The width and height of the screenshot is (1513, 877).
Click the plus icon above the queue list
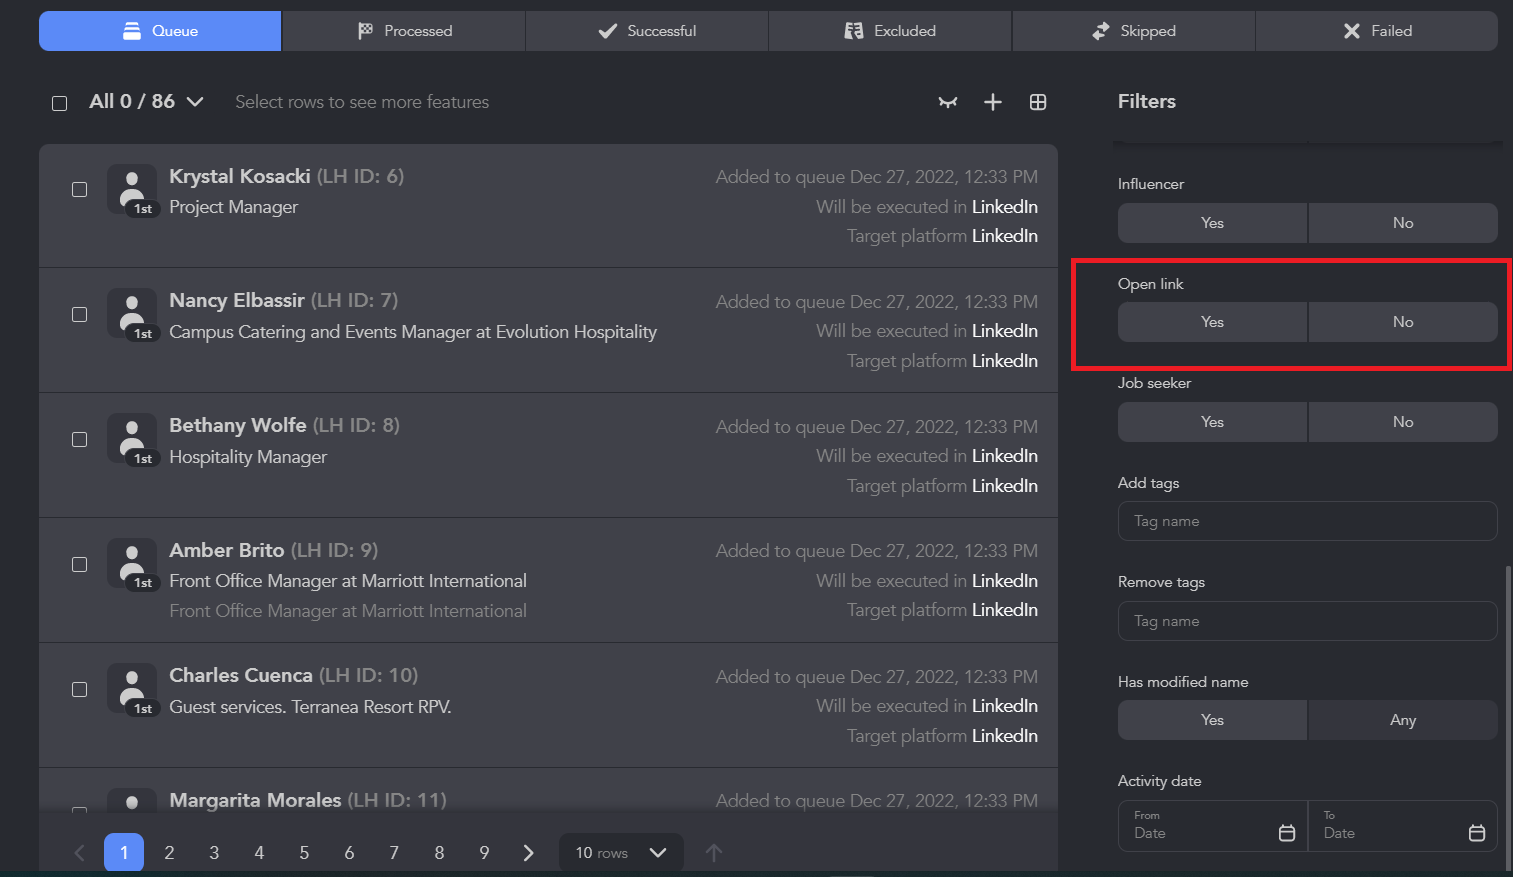[x=992, y=102]
